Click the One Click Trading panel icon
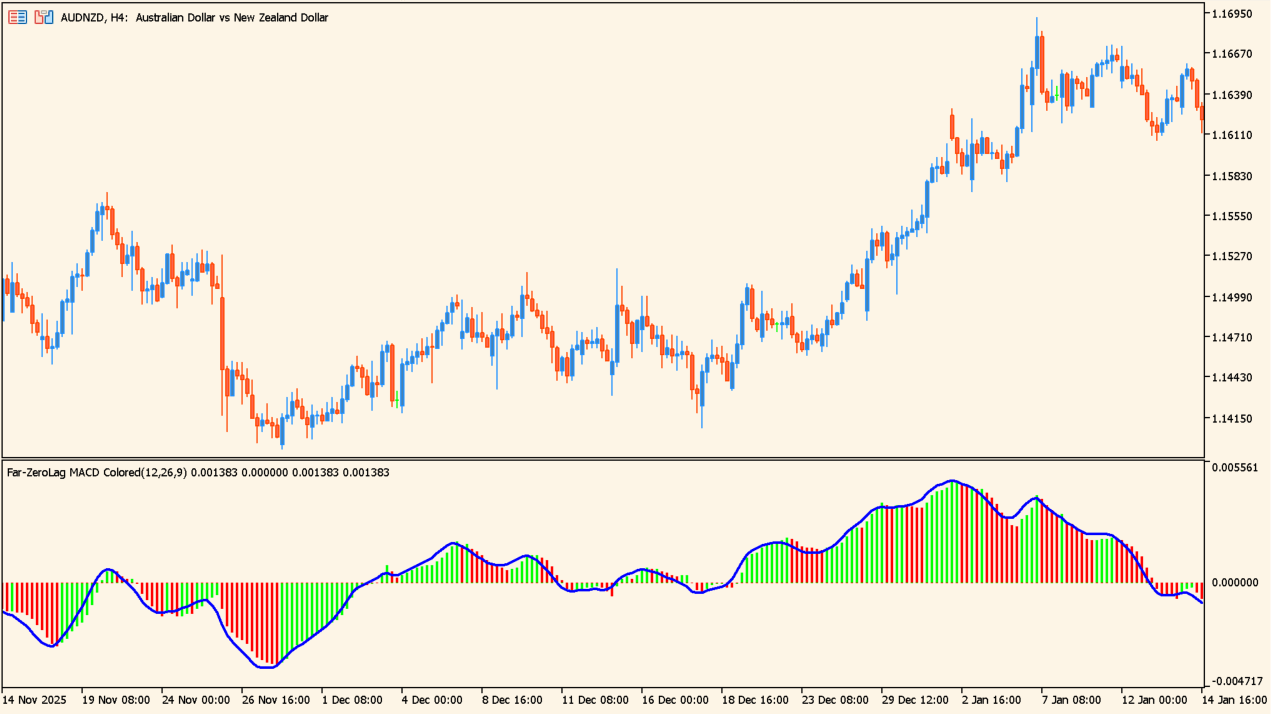 click(17, 17)
